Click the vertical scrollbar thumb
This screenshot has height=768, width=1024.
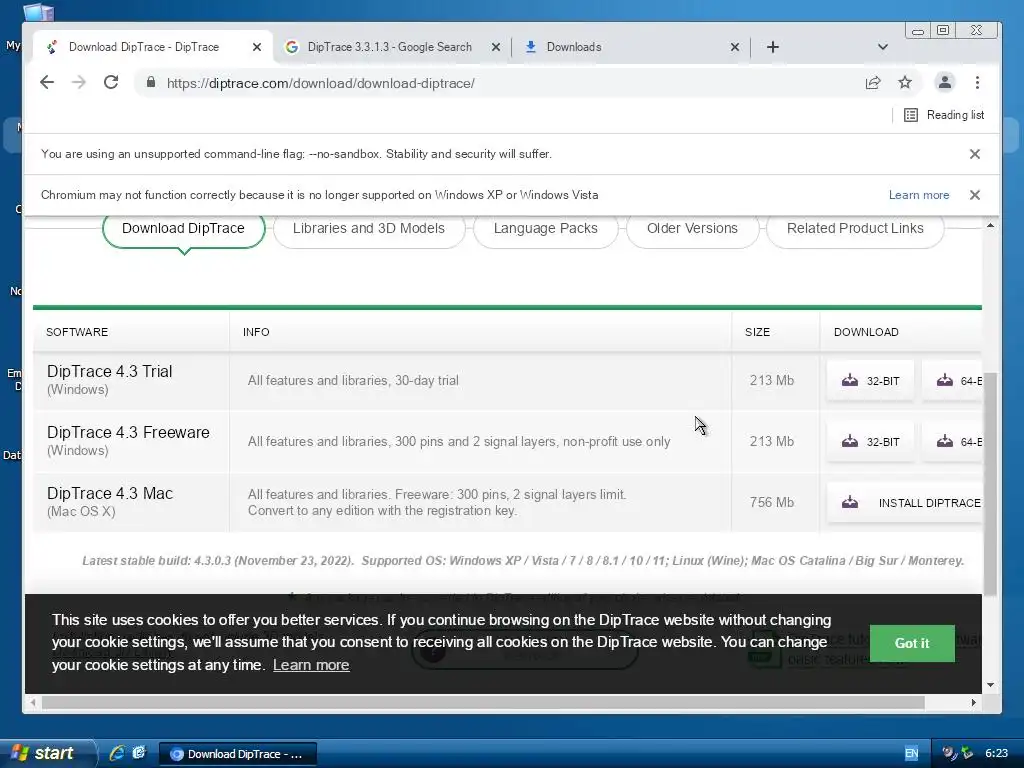[990, 484]
